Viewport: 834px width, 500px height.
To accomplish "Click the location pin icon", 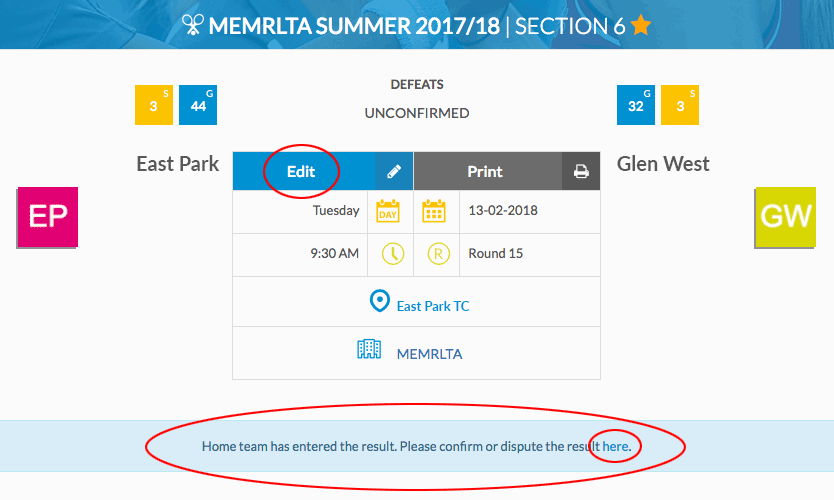I will click(380, 301).
